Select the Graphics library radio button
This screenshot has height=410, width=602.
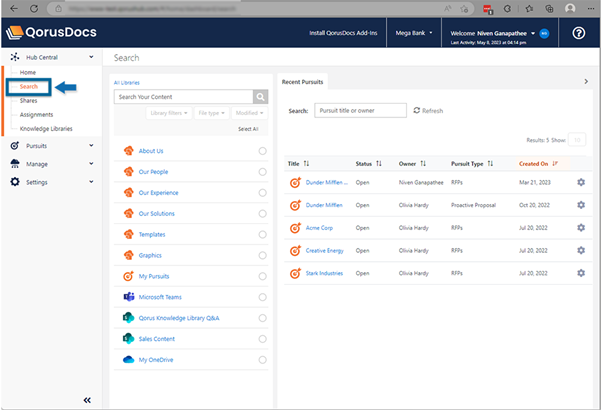(263, 255)
